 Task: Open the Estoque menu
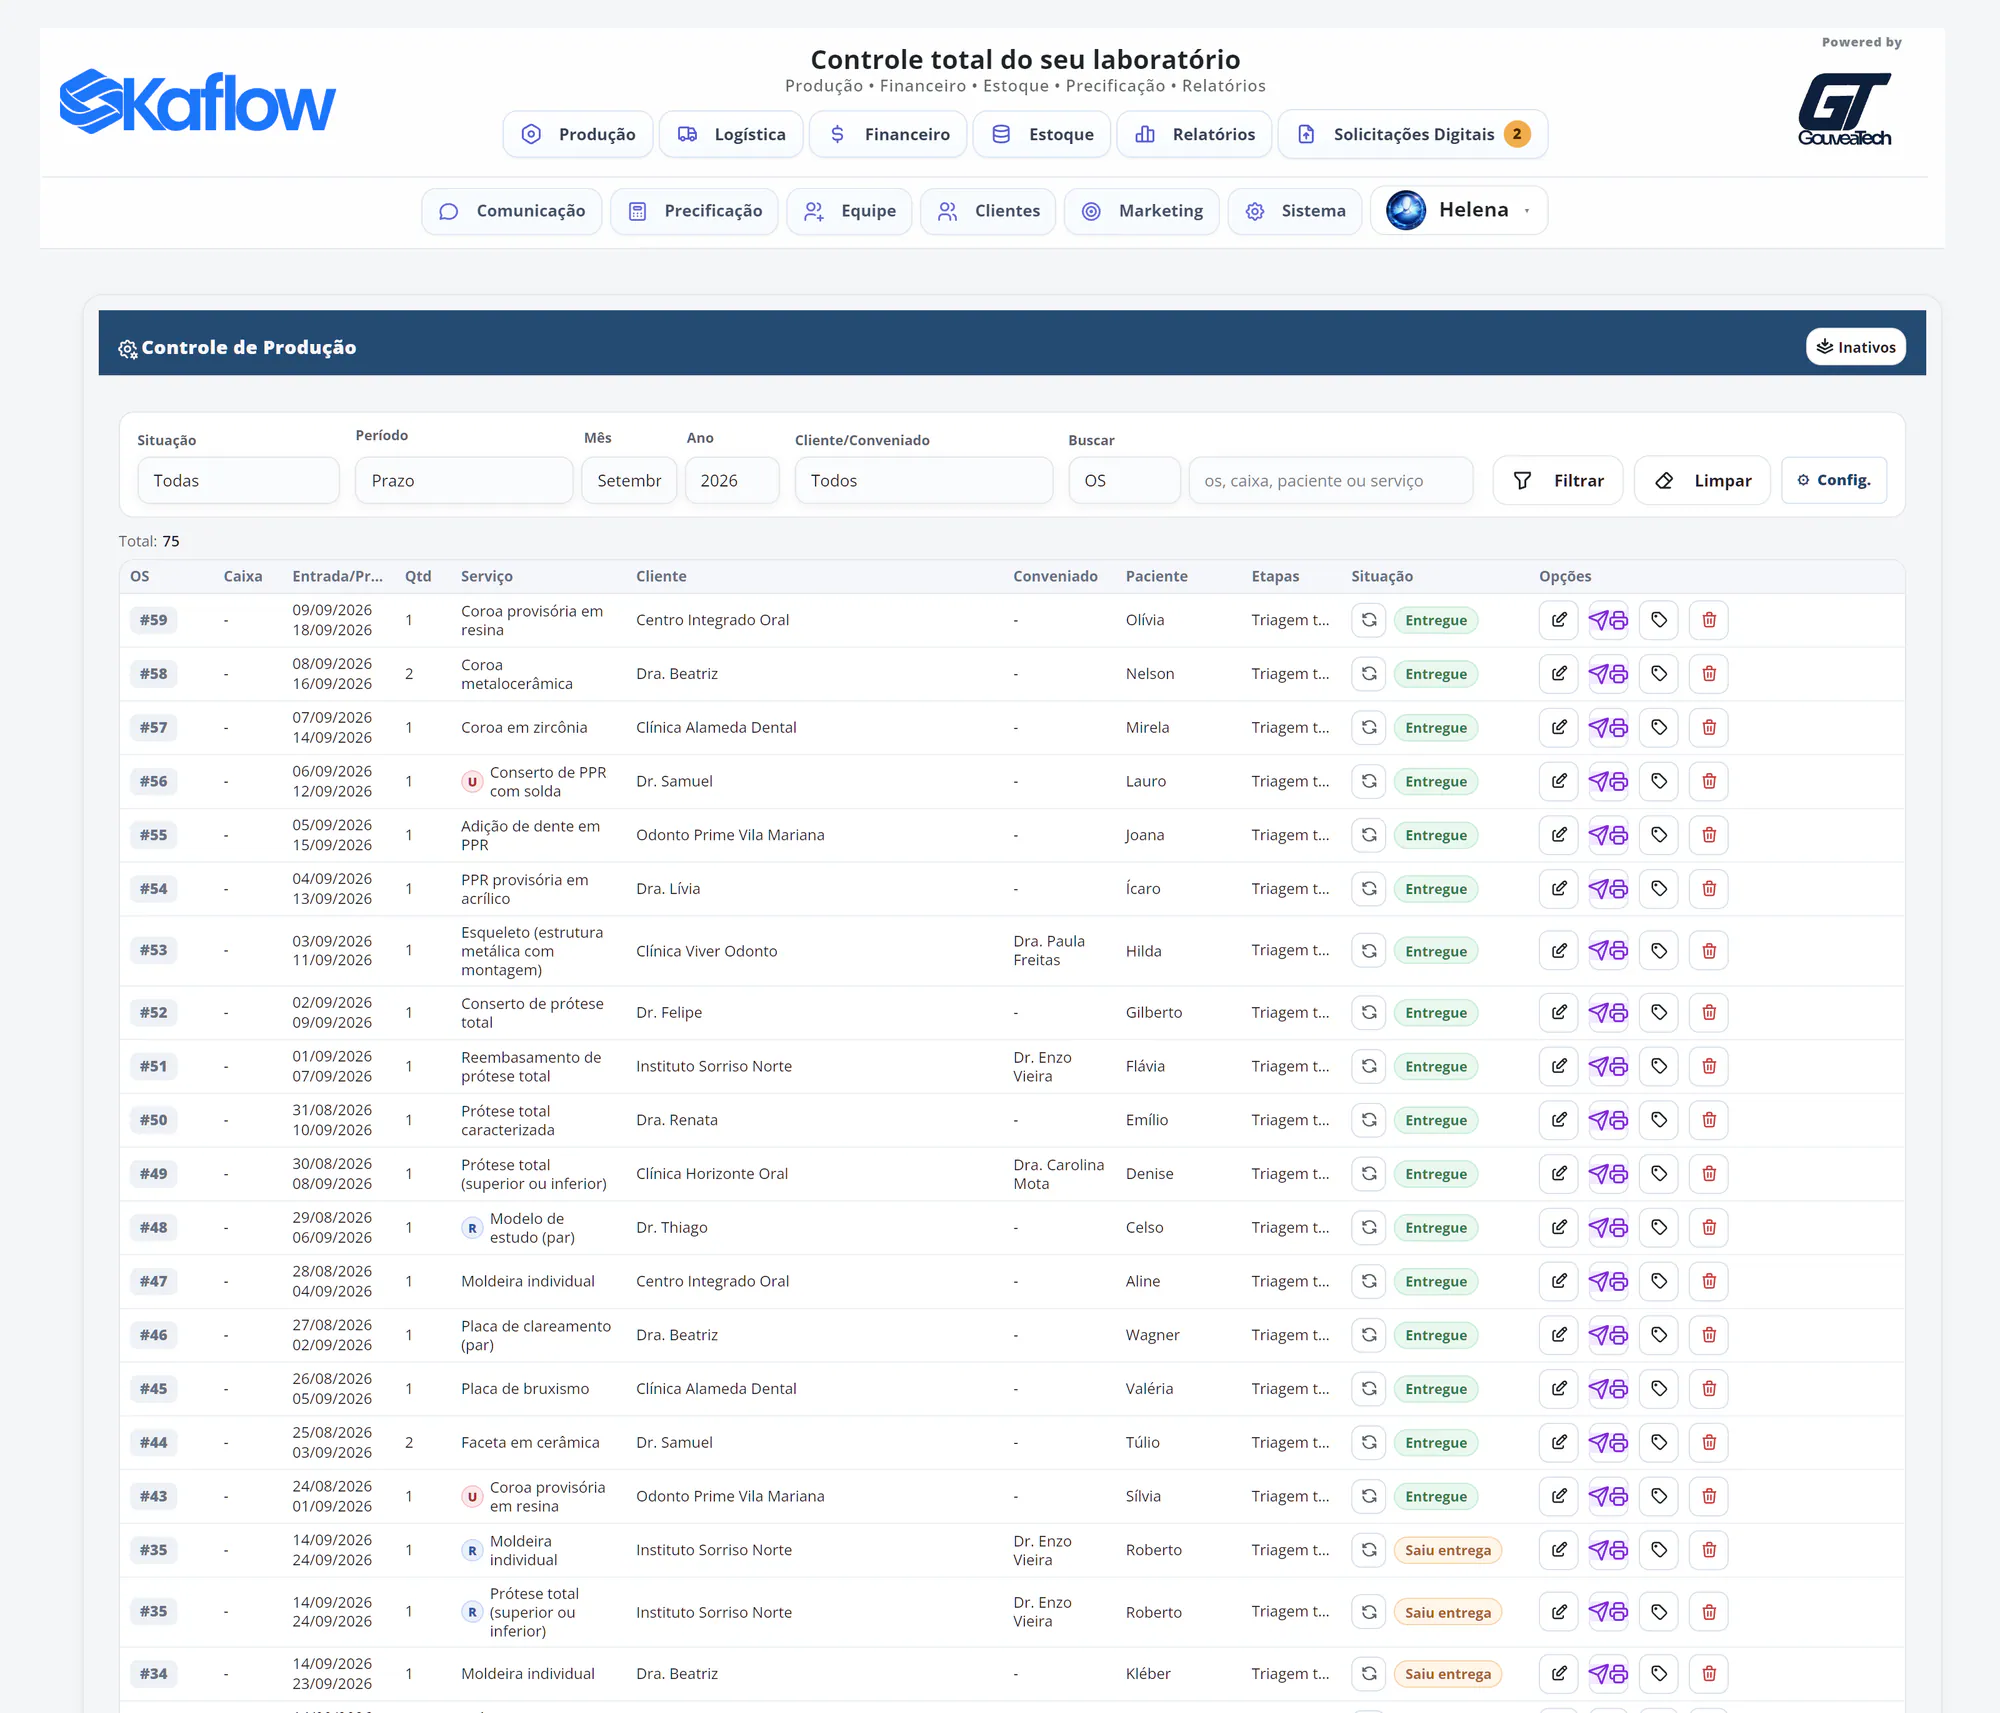[x=1042, y=134]
